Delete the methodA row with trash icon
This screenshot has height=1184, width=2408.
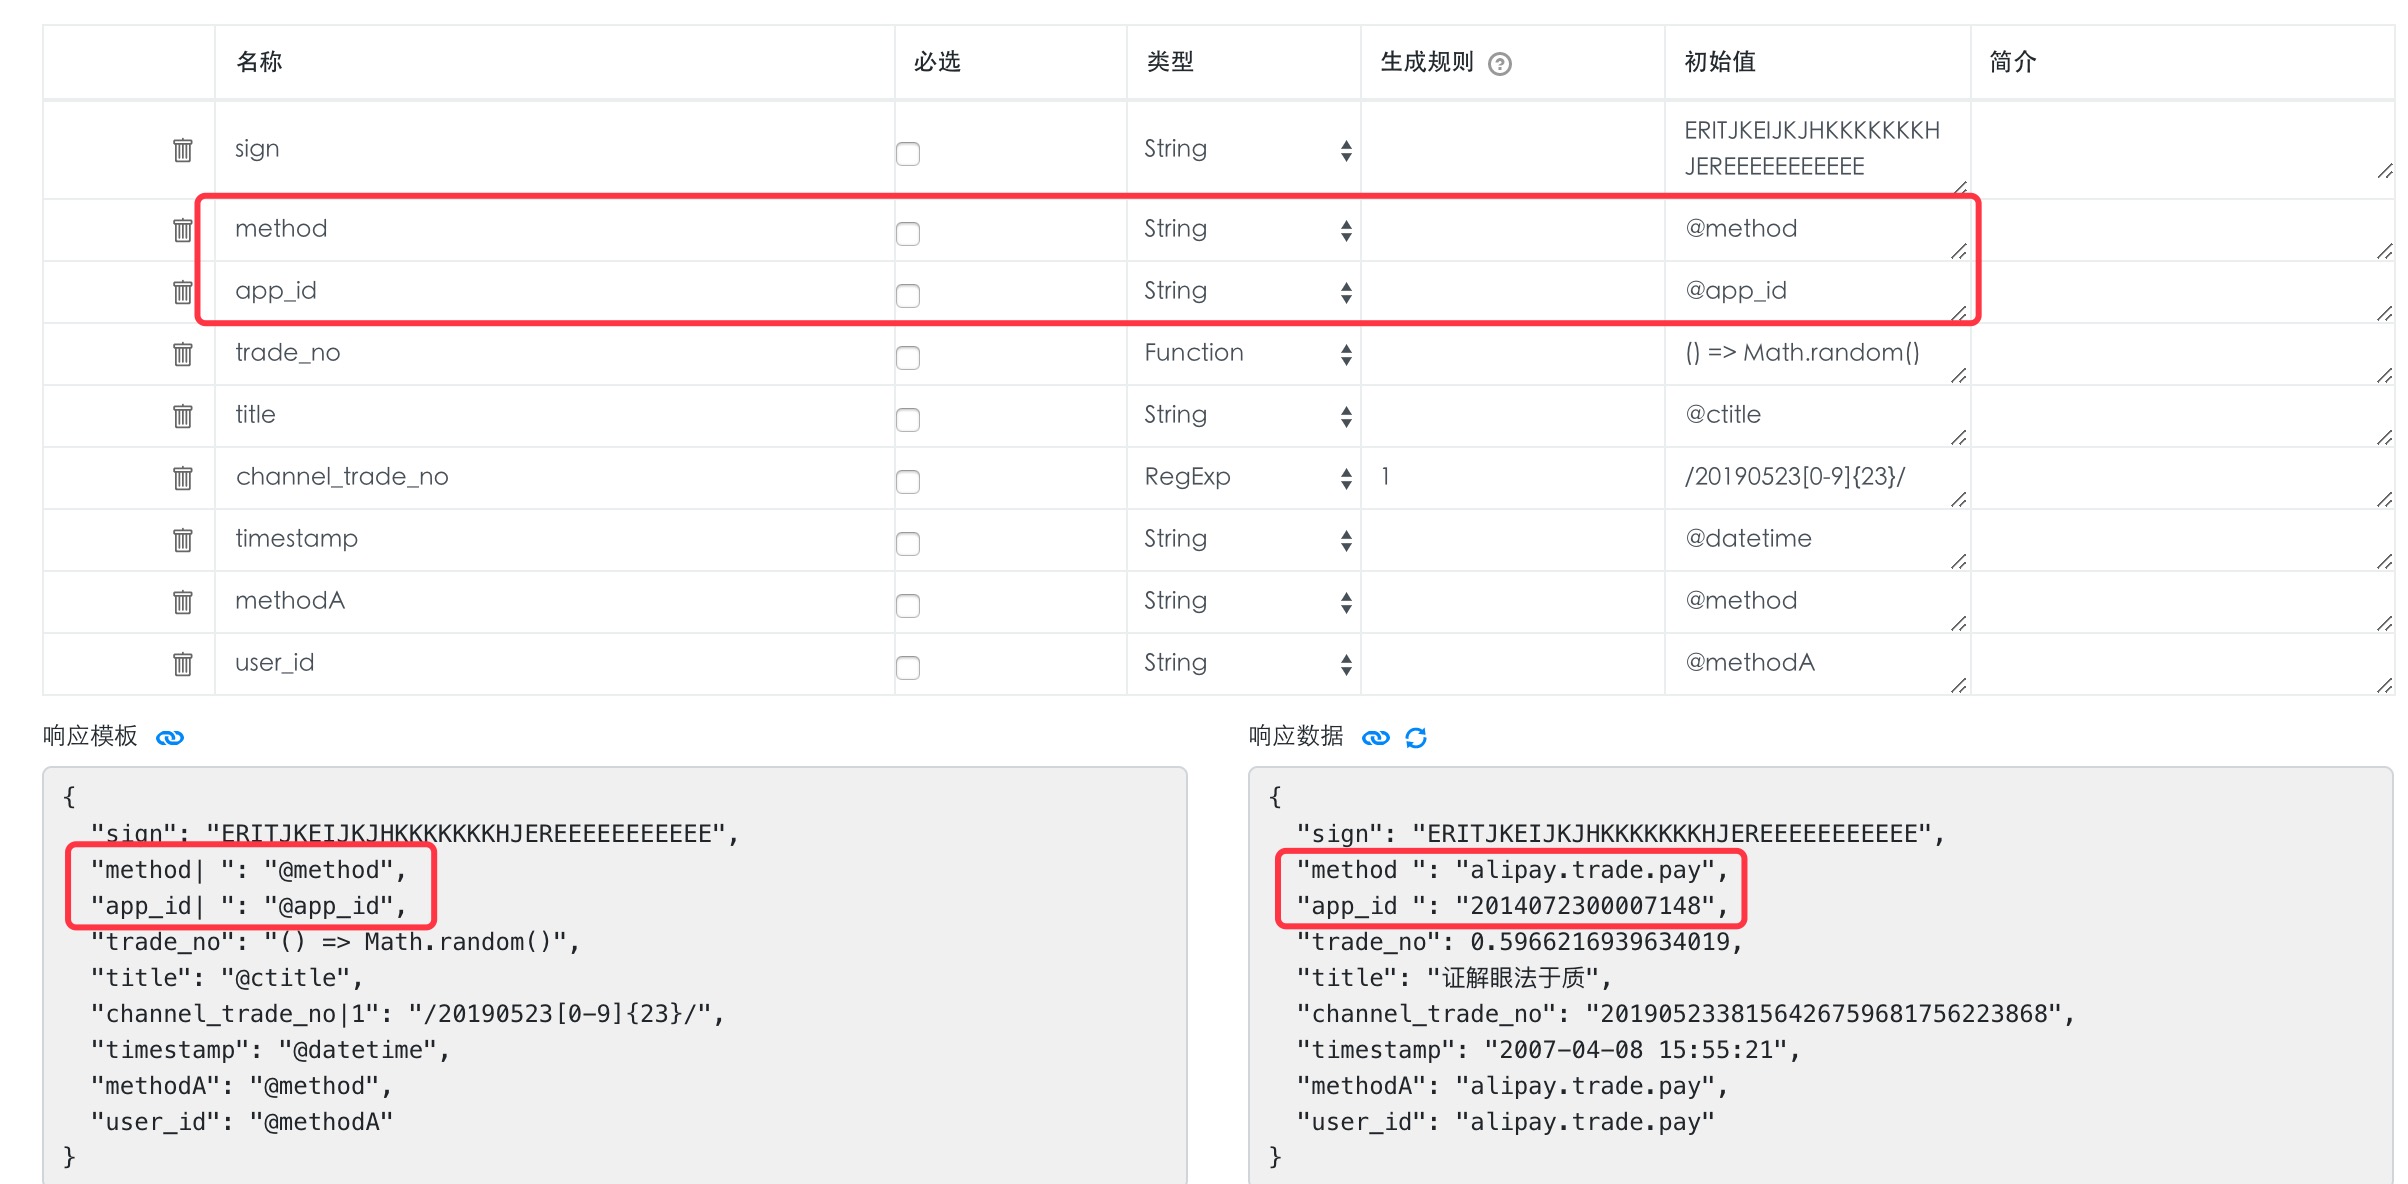coord(182,602)
